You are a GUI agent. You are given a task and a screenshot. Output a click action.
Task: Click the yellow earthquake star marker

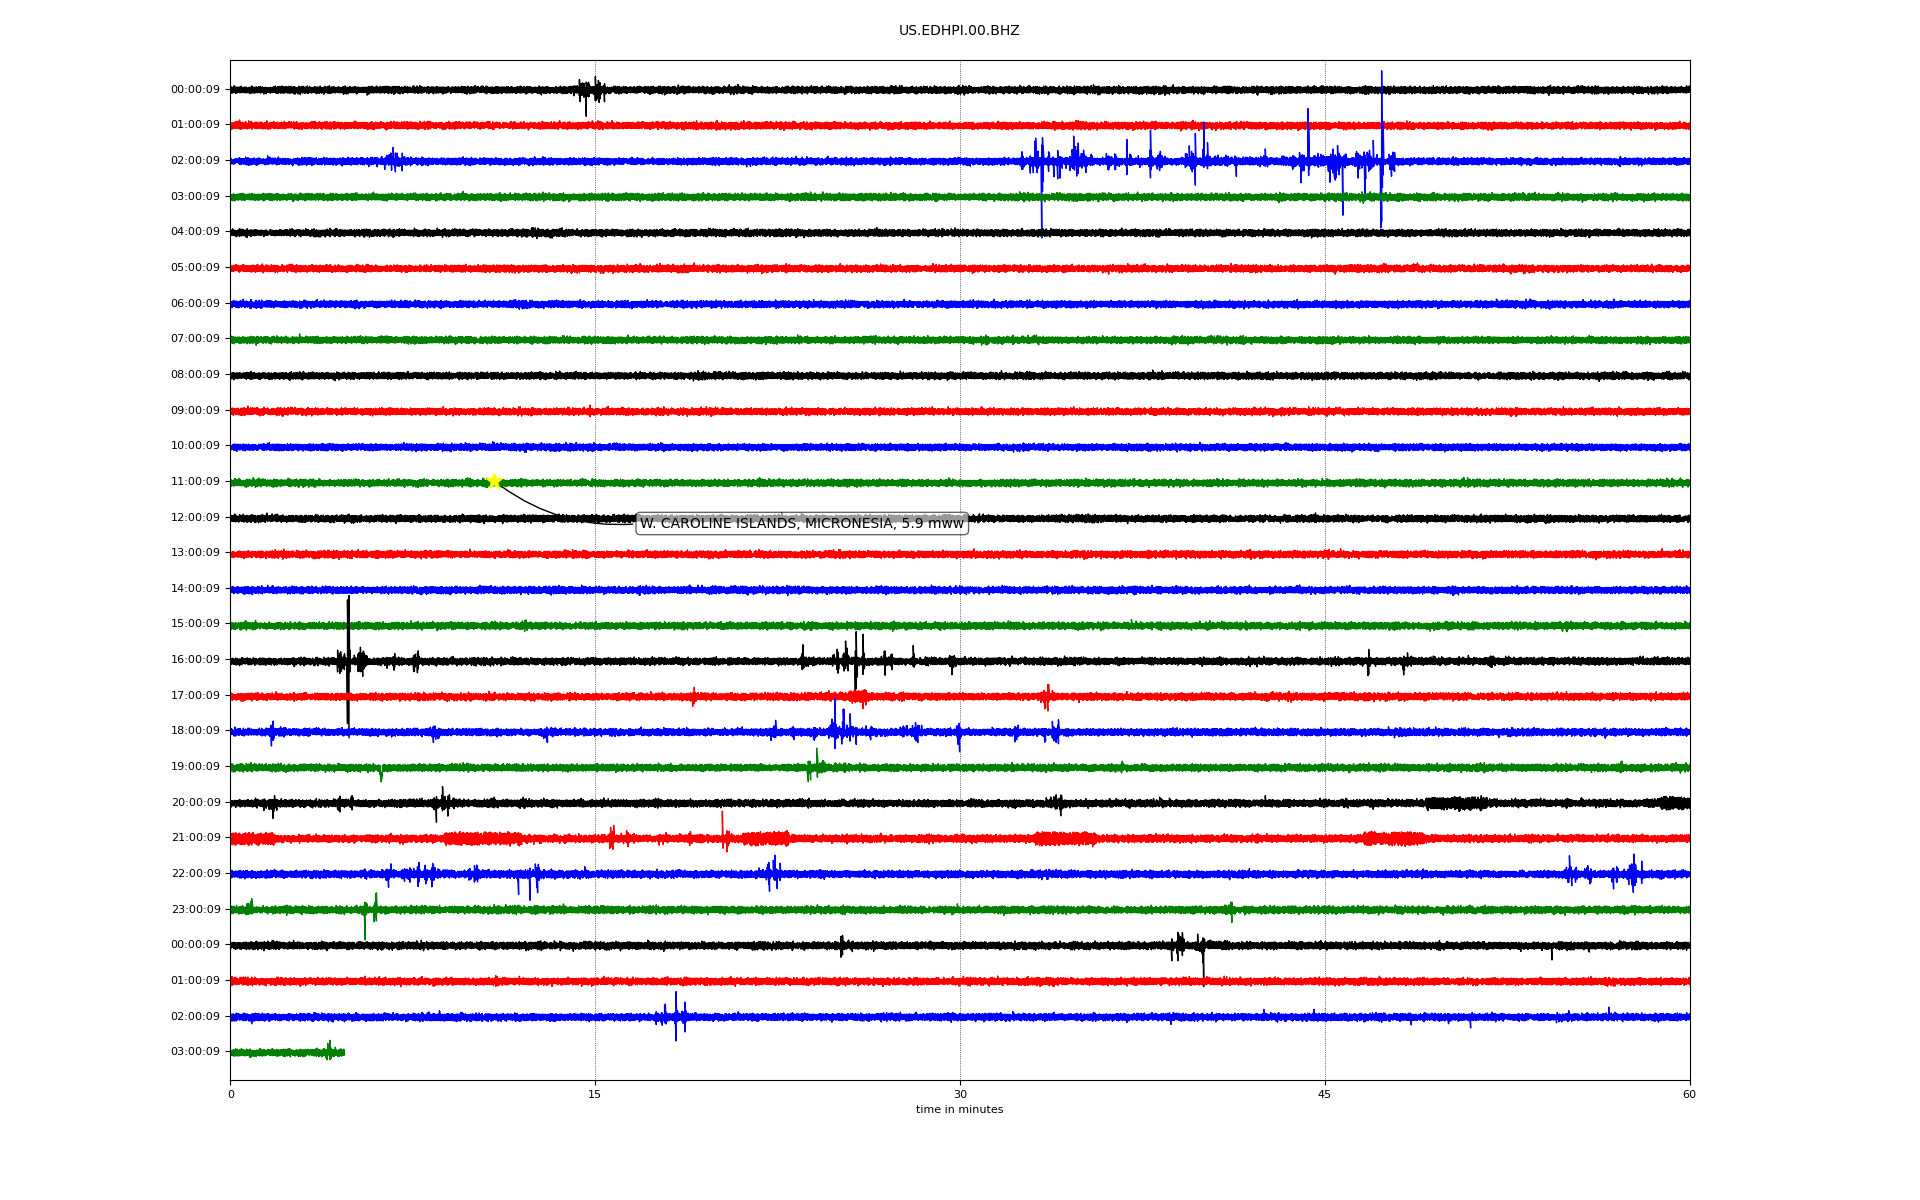[x=494, y=481]
